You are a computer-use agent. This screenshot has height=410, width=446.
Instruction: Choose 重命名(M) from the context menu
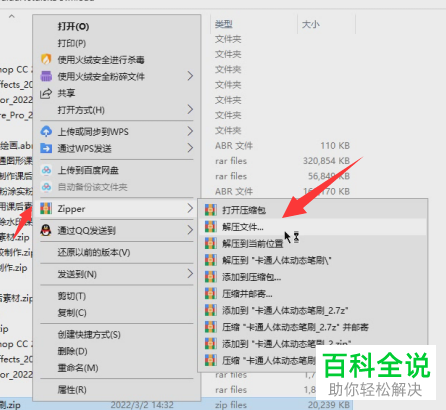pyautogui.click(x=117, y=368)
